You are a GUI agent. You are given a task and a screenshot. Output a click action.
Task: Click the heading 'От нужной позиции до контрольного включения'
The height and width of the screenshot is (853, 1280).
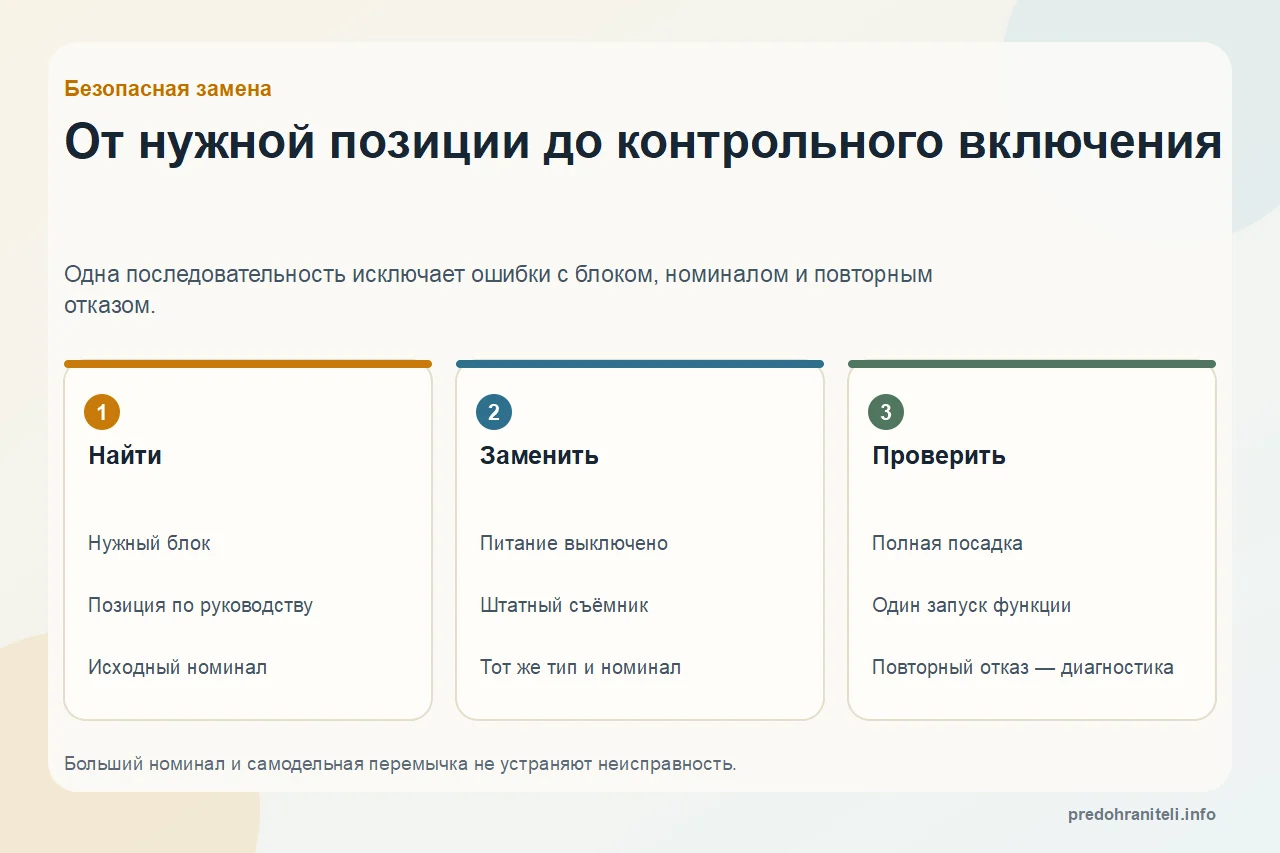coord(643,142)
